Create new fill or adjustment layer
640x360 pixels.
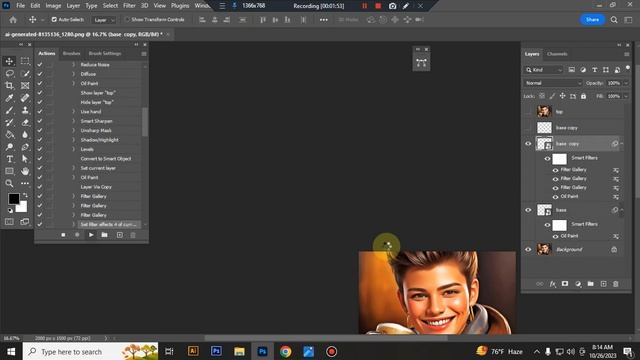tap(578, 284)
